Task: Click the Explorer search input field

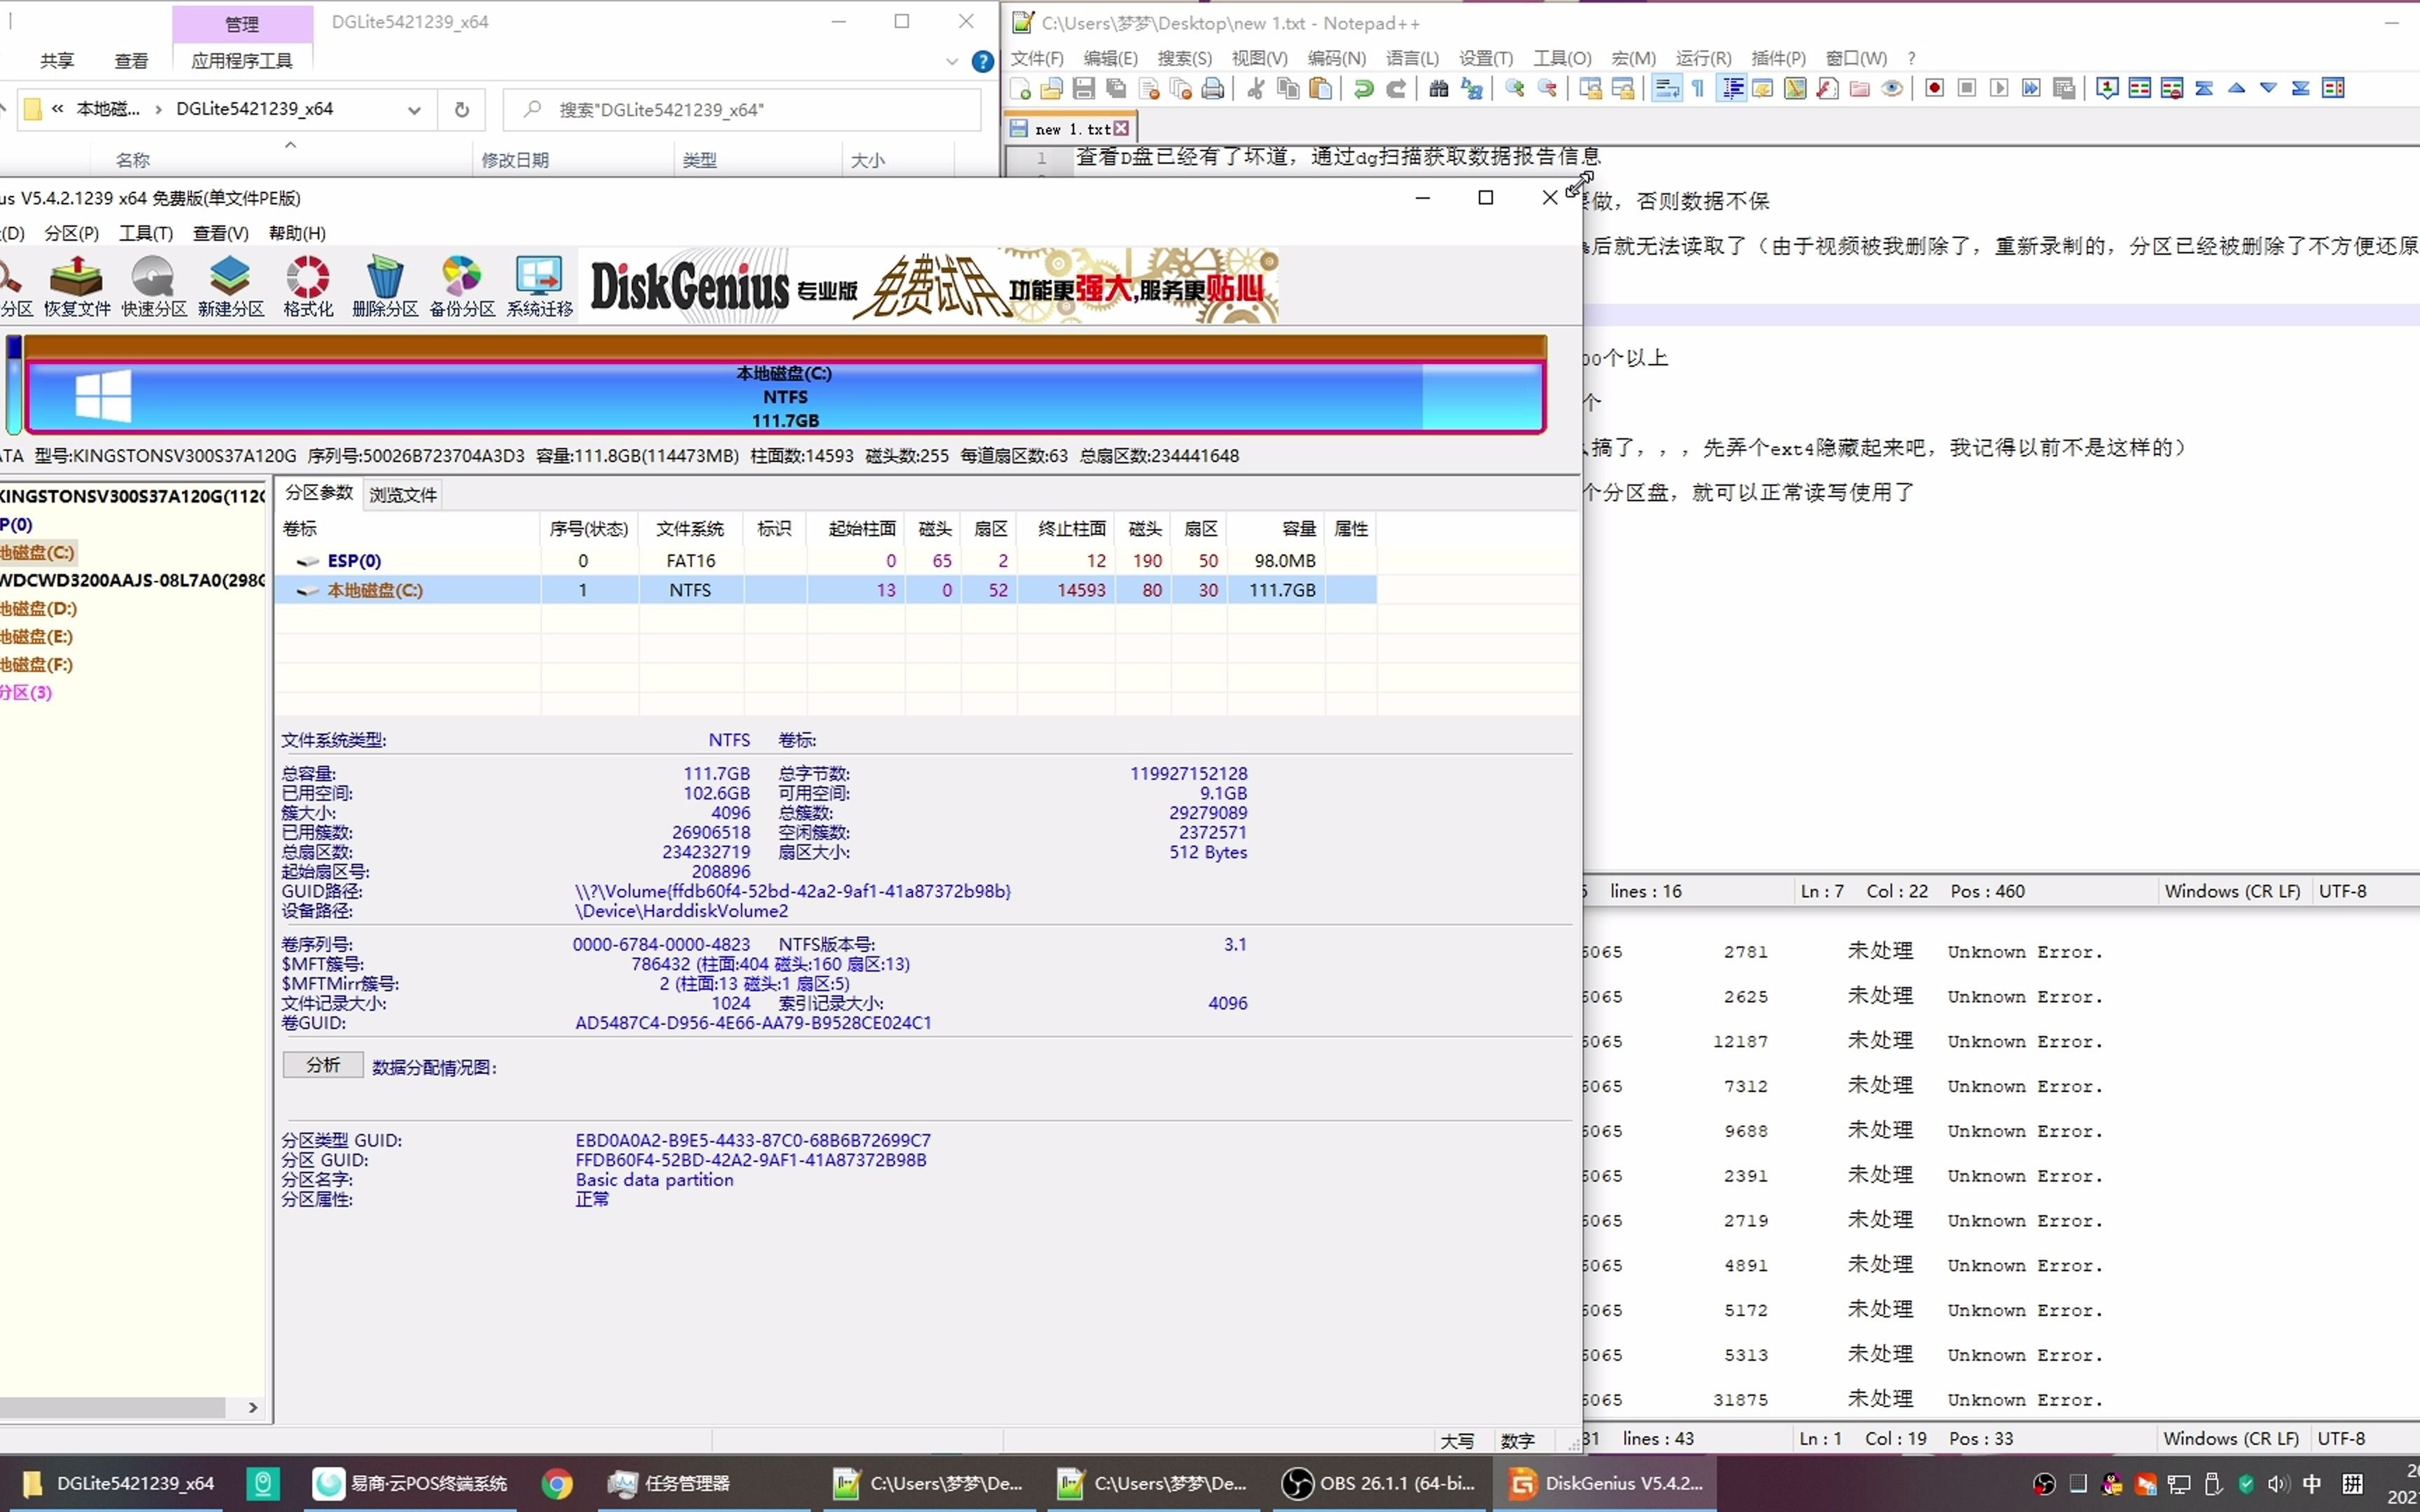Action: click(x=742, y=110)
